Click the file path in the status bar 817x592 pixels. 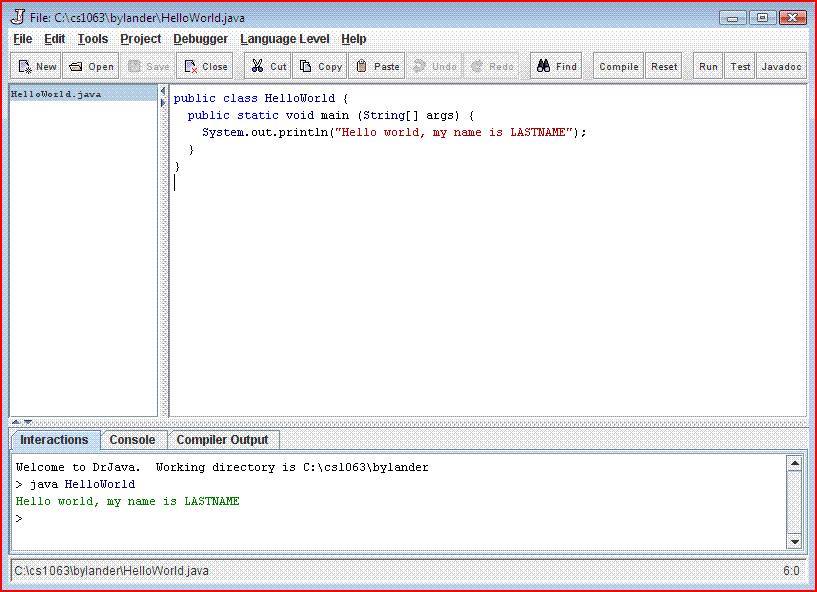tap(112, 571)
